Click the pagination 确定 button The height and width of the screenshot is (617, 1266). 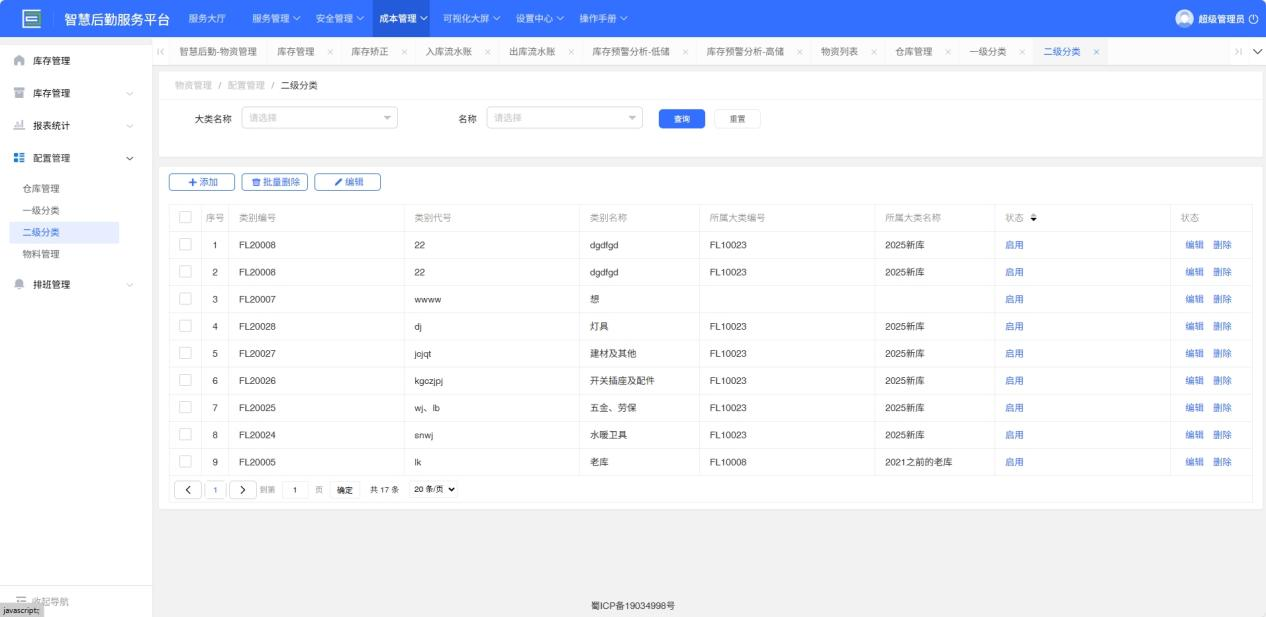coord(345,490)
